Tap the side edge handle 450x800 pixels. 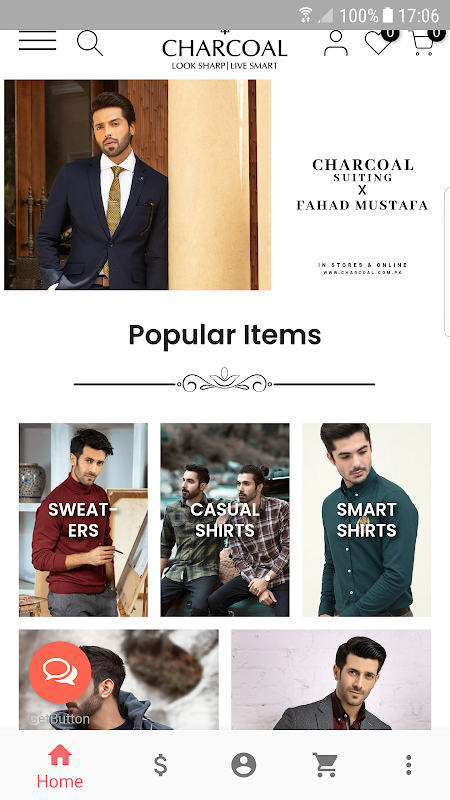point(447,261)
